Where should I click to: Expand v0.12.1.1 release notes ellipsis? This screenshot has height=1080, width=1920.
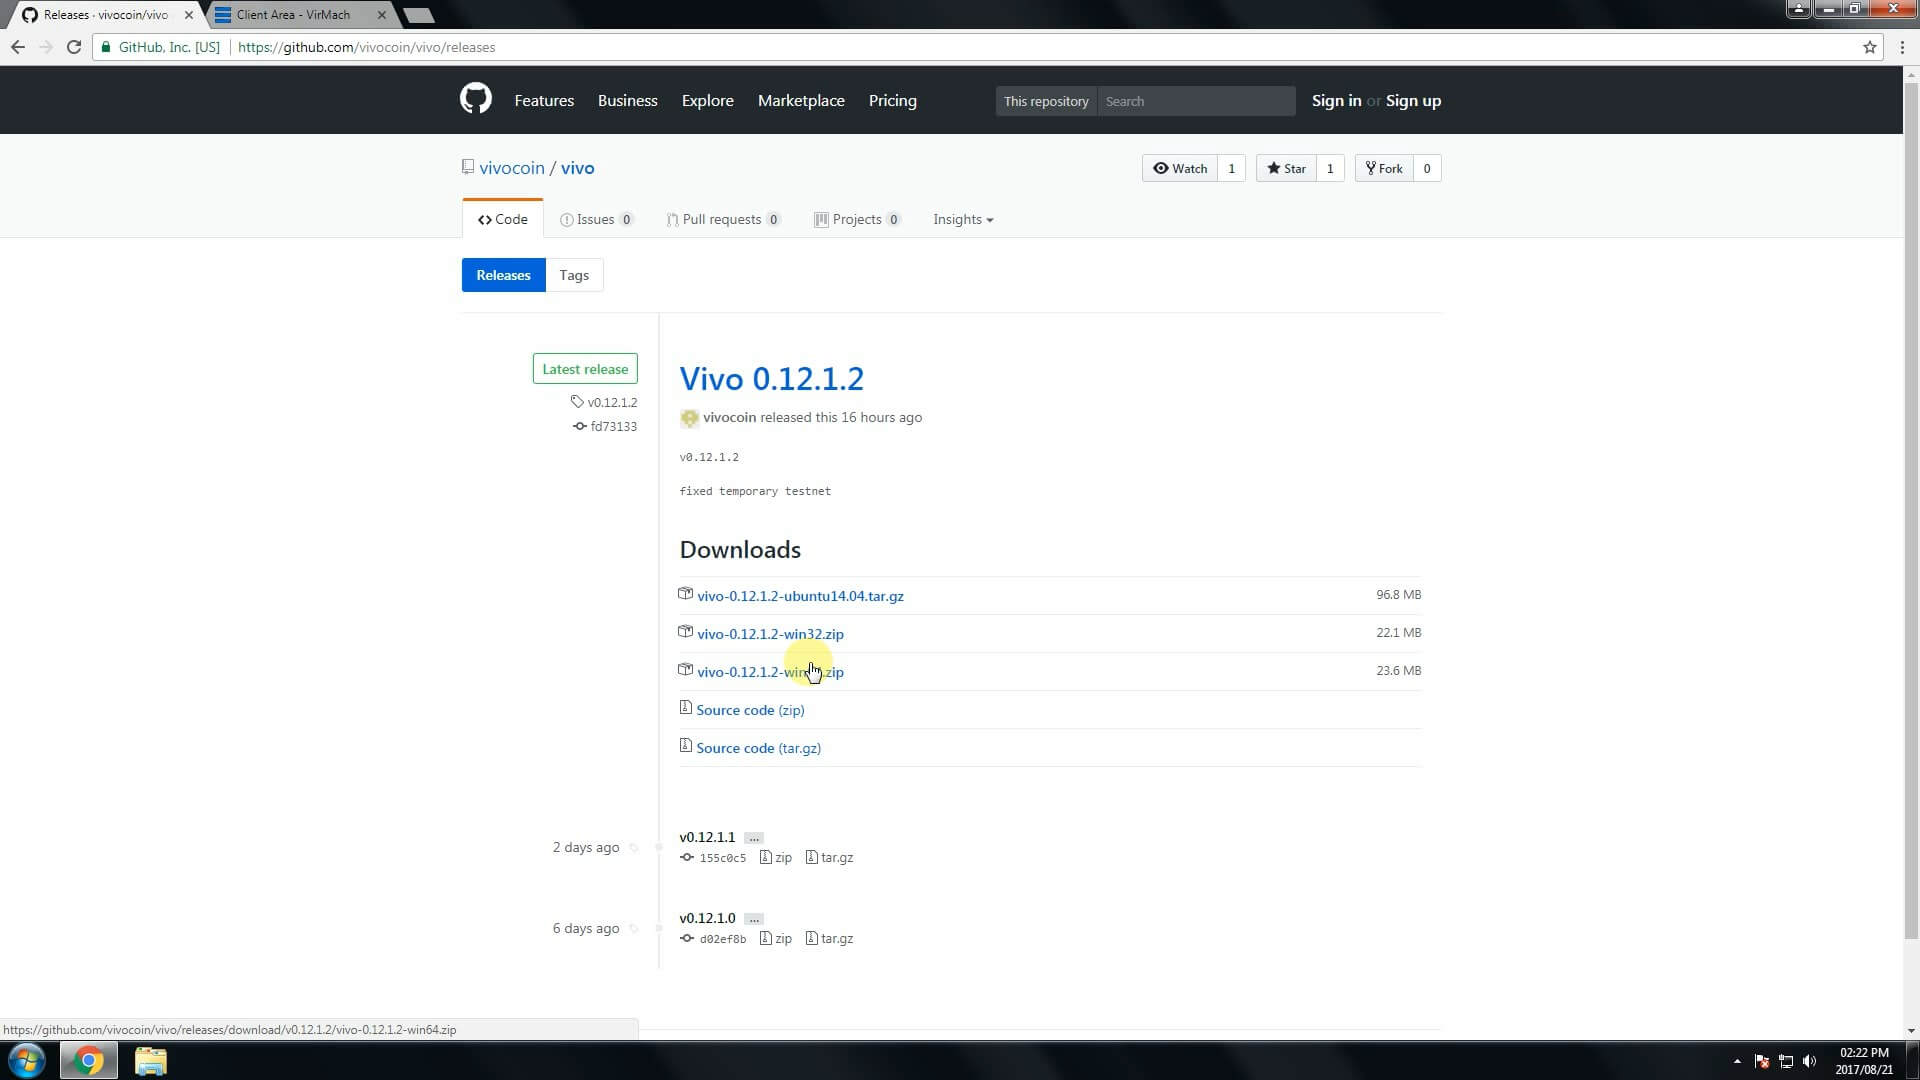click(754, 838)
